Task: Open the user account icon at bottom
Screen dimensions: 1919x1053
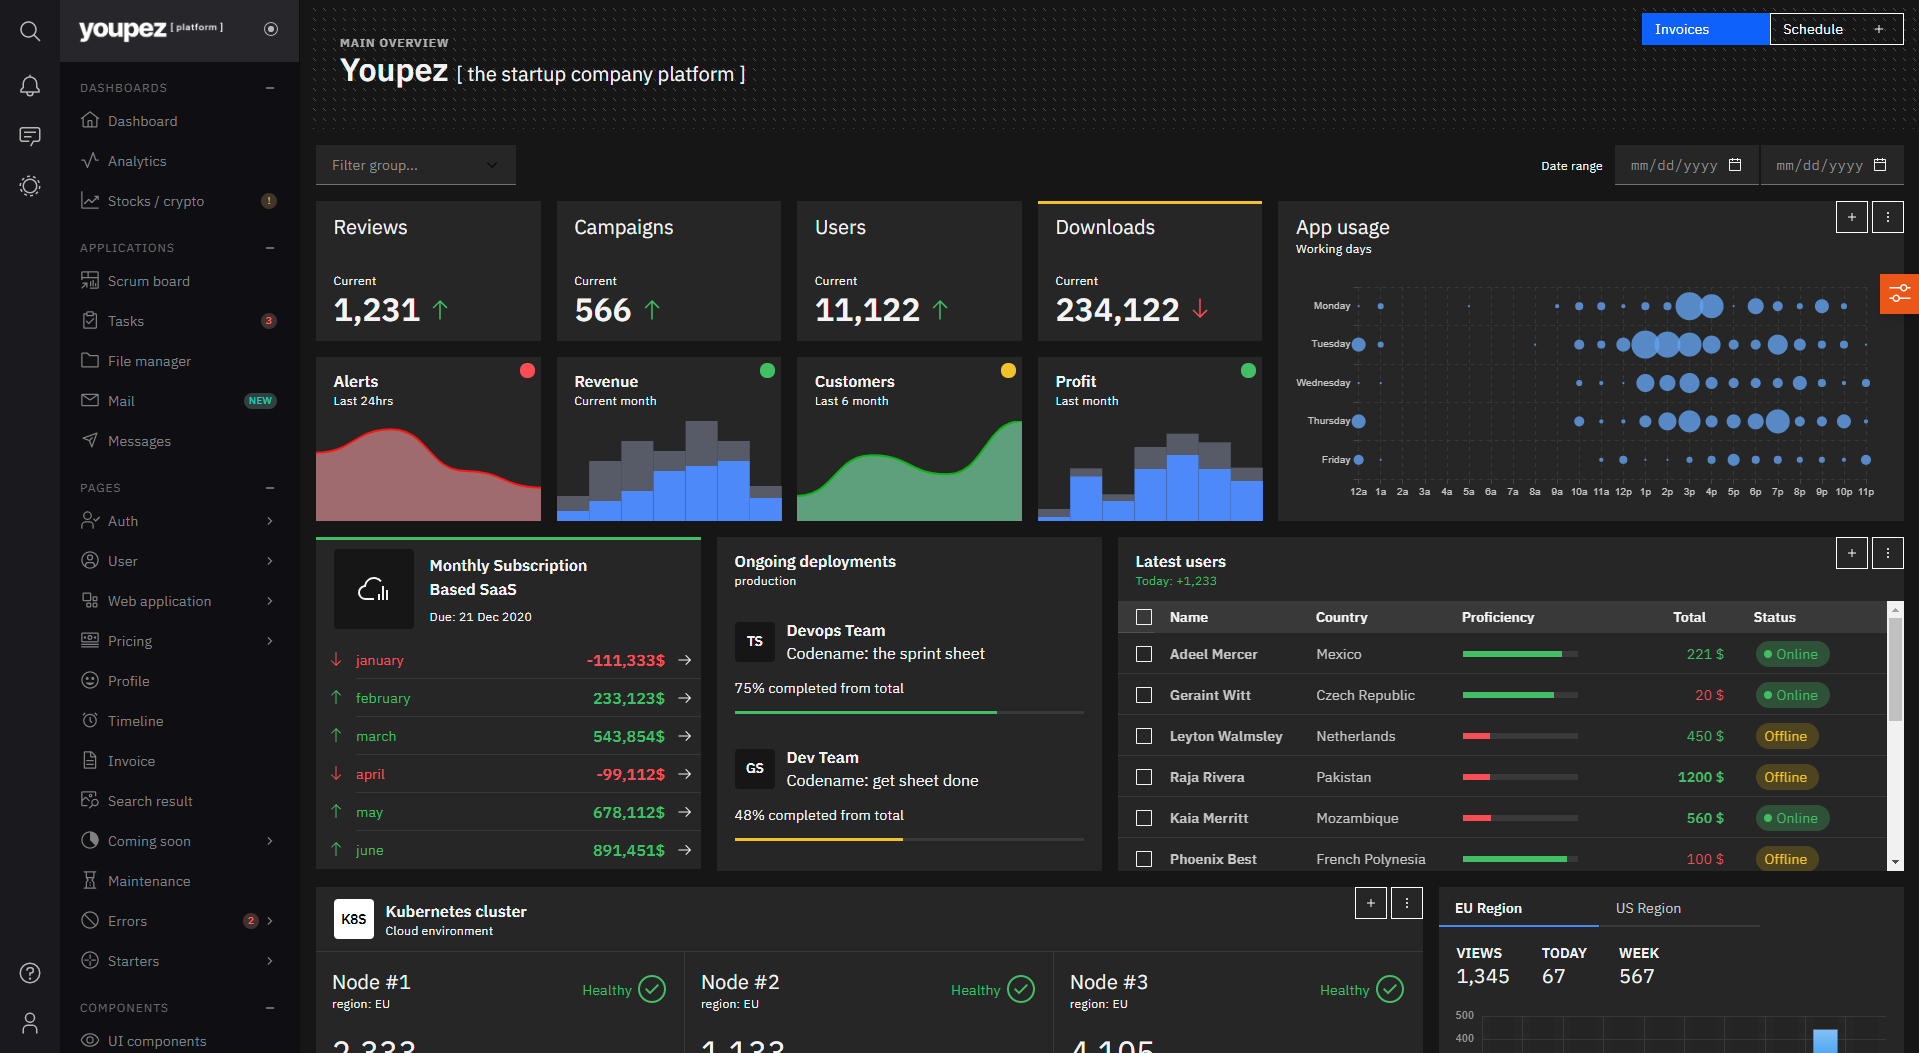Action: pos(30,1023)
